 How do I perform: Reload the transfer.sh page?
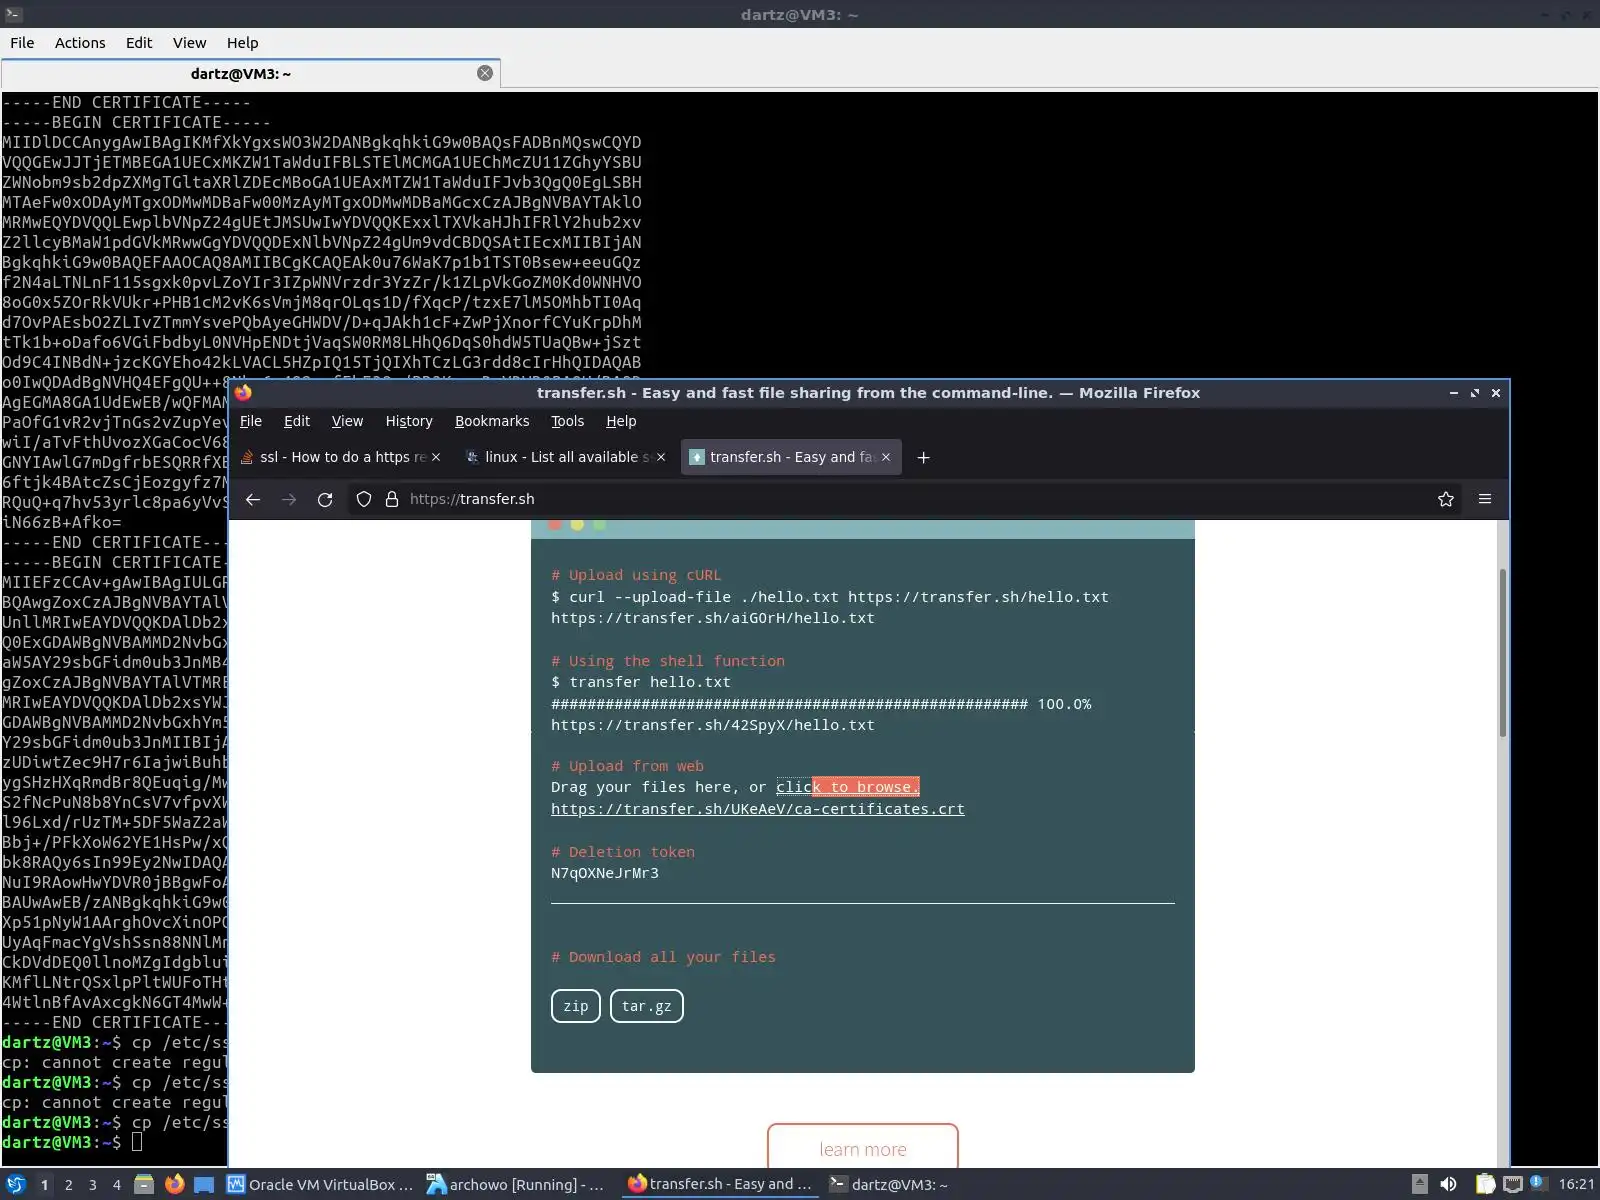click(x=325, y=499)
